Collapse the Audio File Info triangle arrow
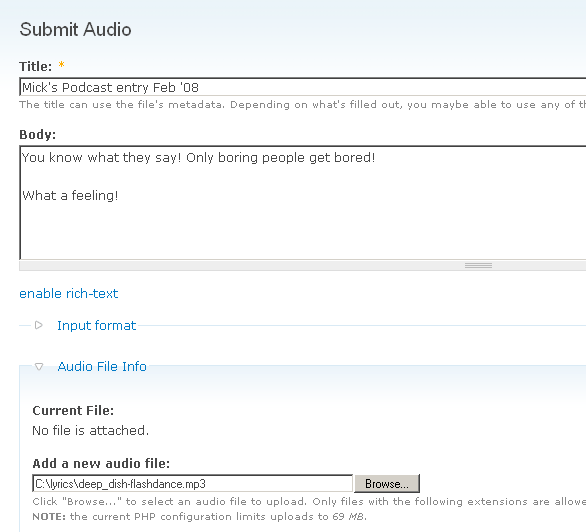The width and height of the screenshot is (586, 532). 39,366
